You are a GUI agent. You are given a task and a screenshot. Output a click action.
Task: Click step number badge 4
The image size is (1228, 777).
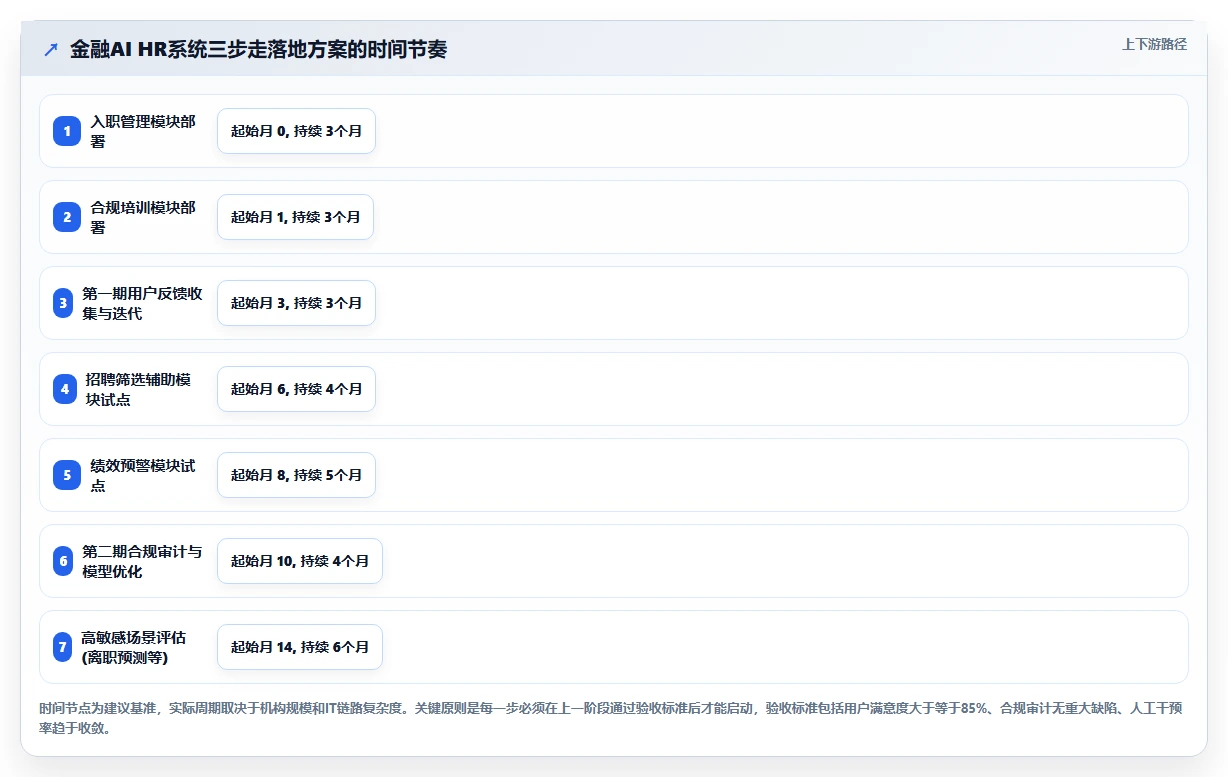click(65, 389)
